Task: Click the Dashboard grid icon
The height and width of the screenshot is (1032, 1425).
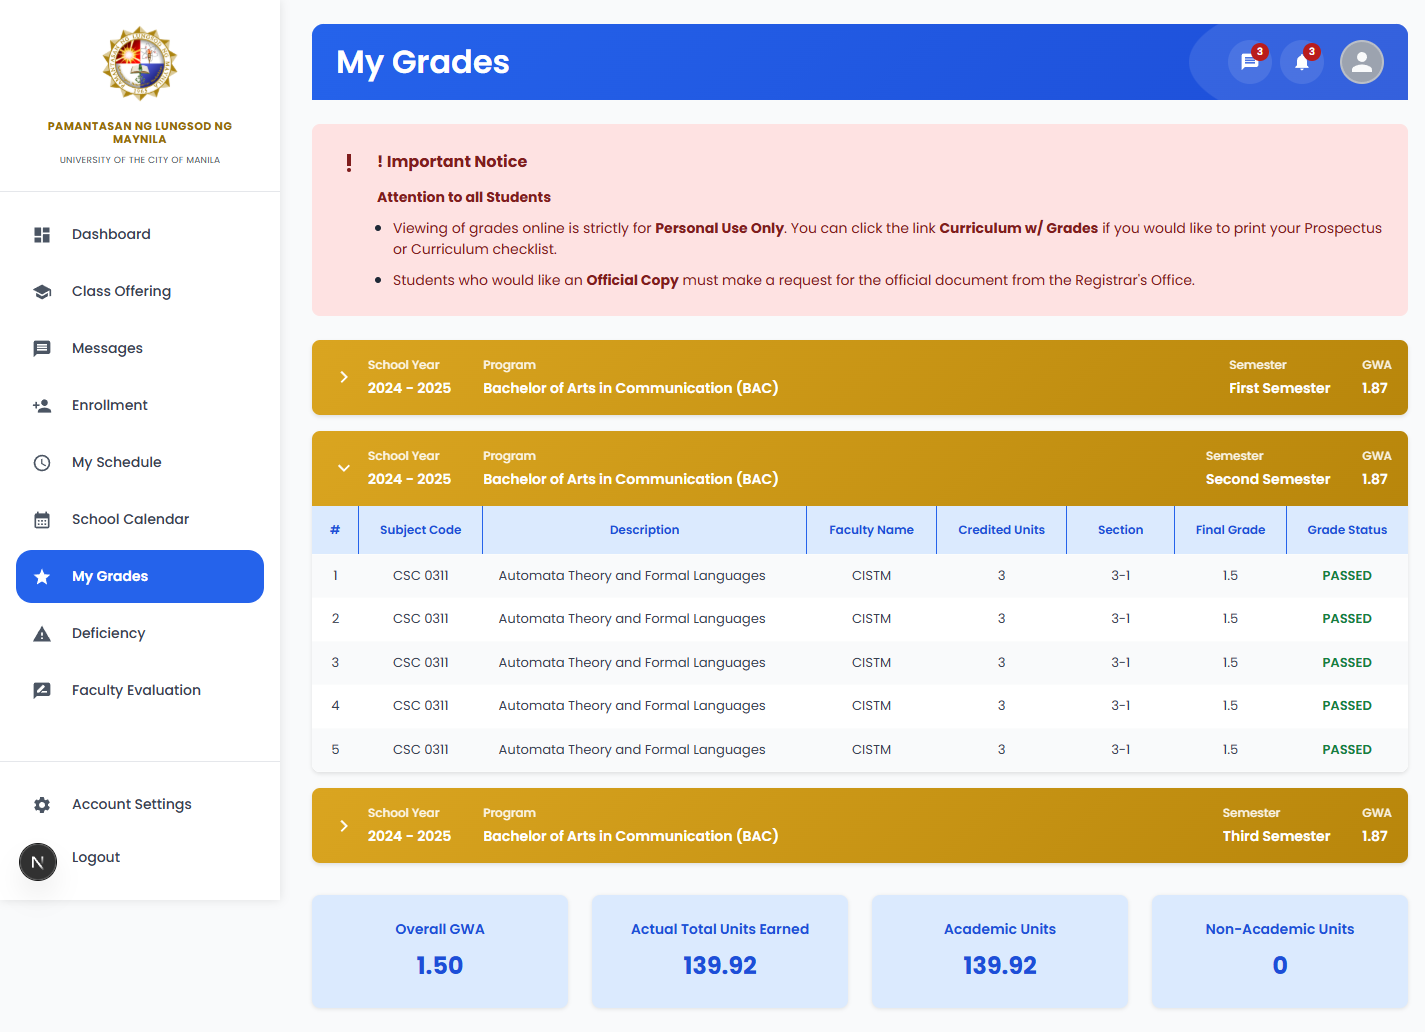Action: click(x=42, y=234)
